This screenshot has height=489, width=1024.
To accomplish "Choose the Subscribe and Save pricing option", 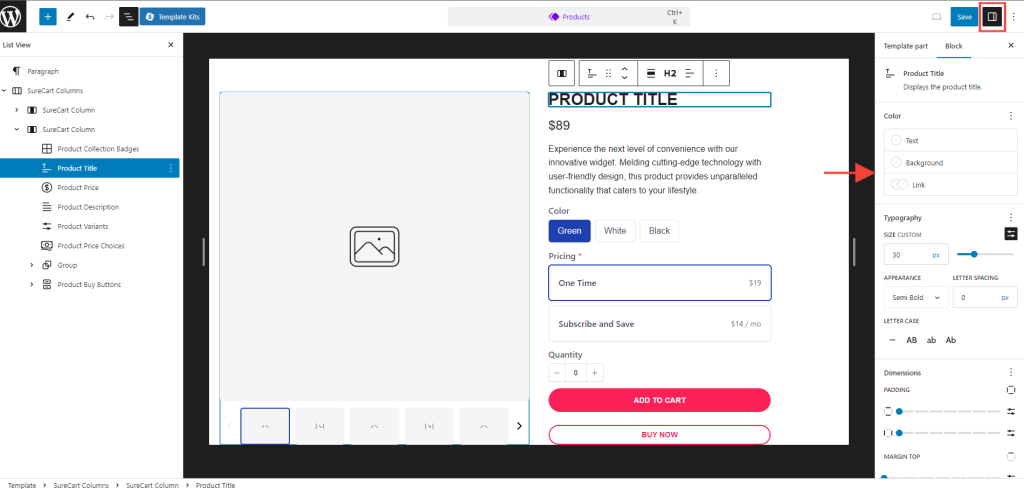I will click(659, 324).
